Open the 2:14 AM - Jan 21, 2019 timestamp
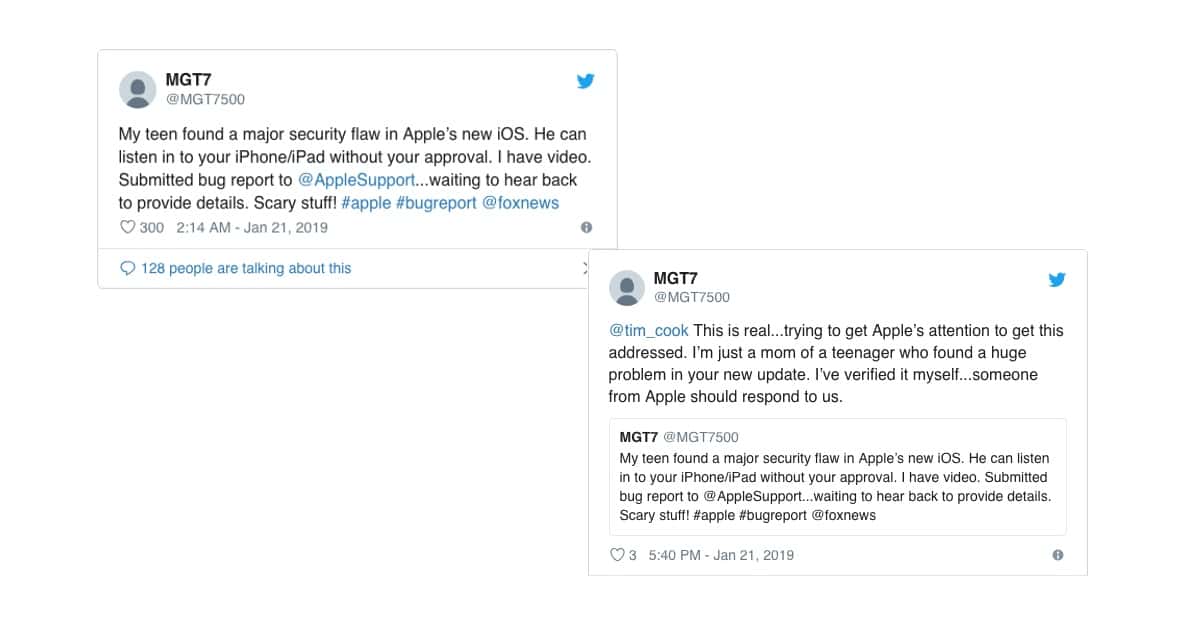This screenshot has height=630, width=1200. 252,227
